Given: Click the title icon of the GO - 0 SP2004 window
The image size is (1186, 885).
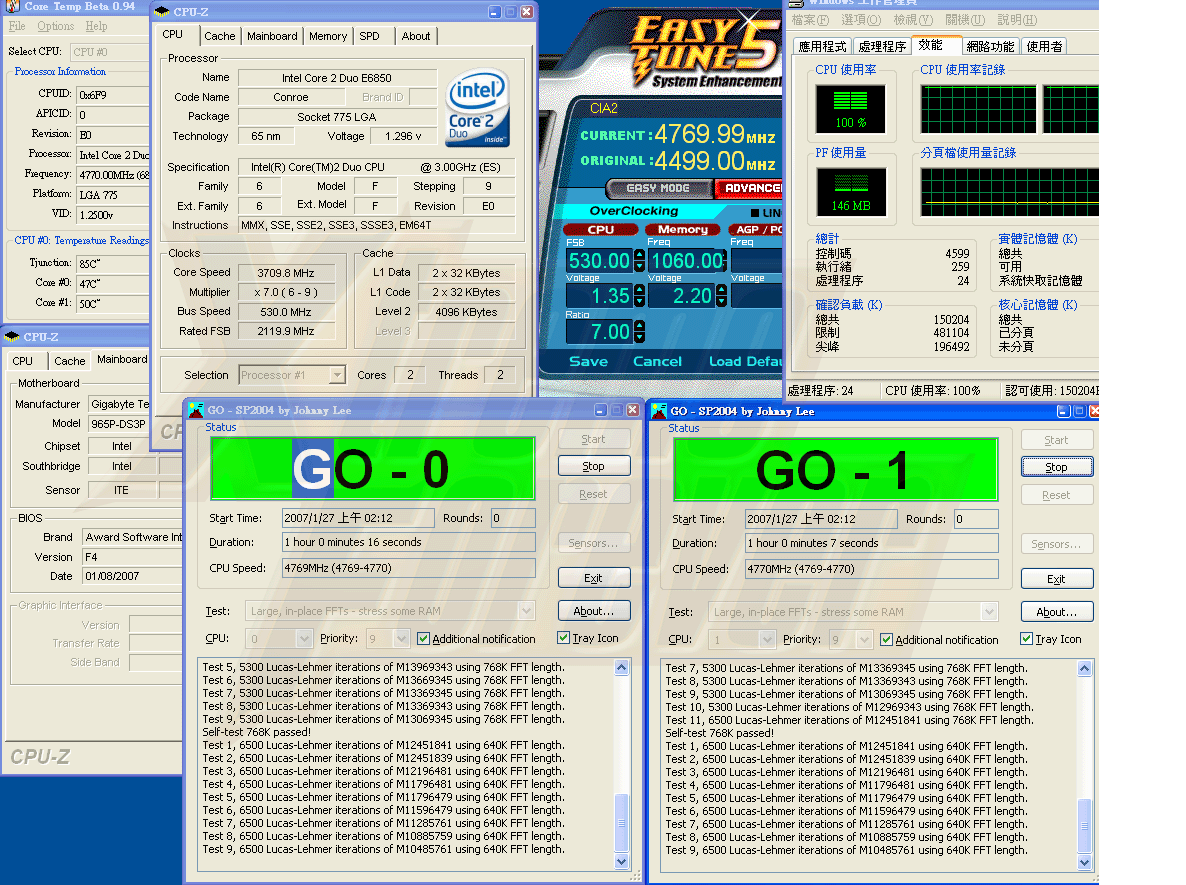Looking at the screenshot, I should pyautogui.click(x=196, y=410).
